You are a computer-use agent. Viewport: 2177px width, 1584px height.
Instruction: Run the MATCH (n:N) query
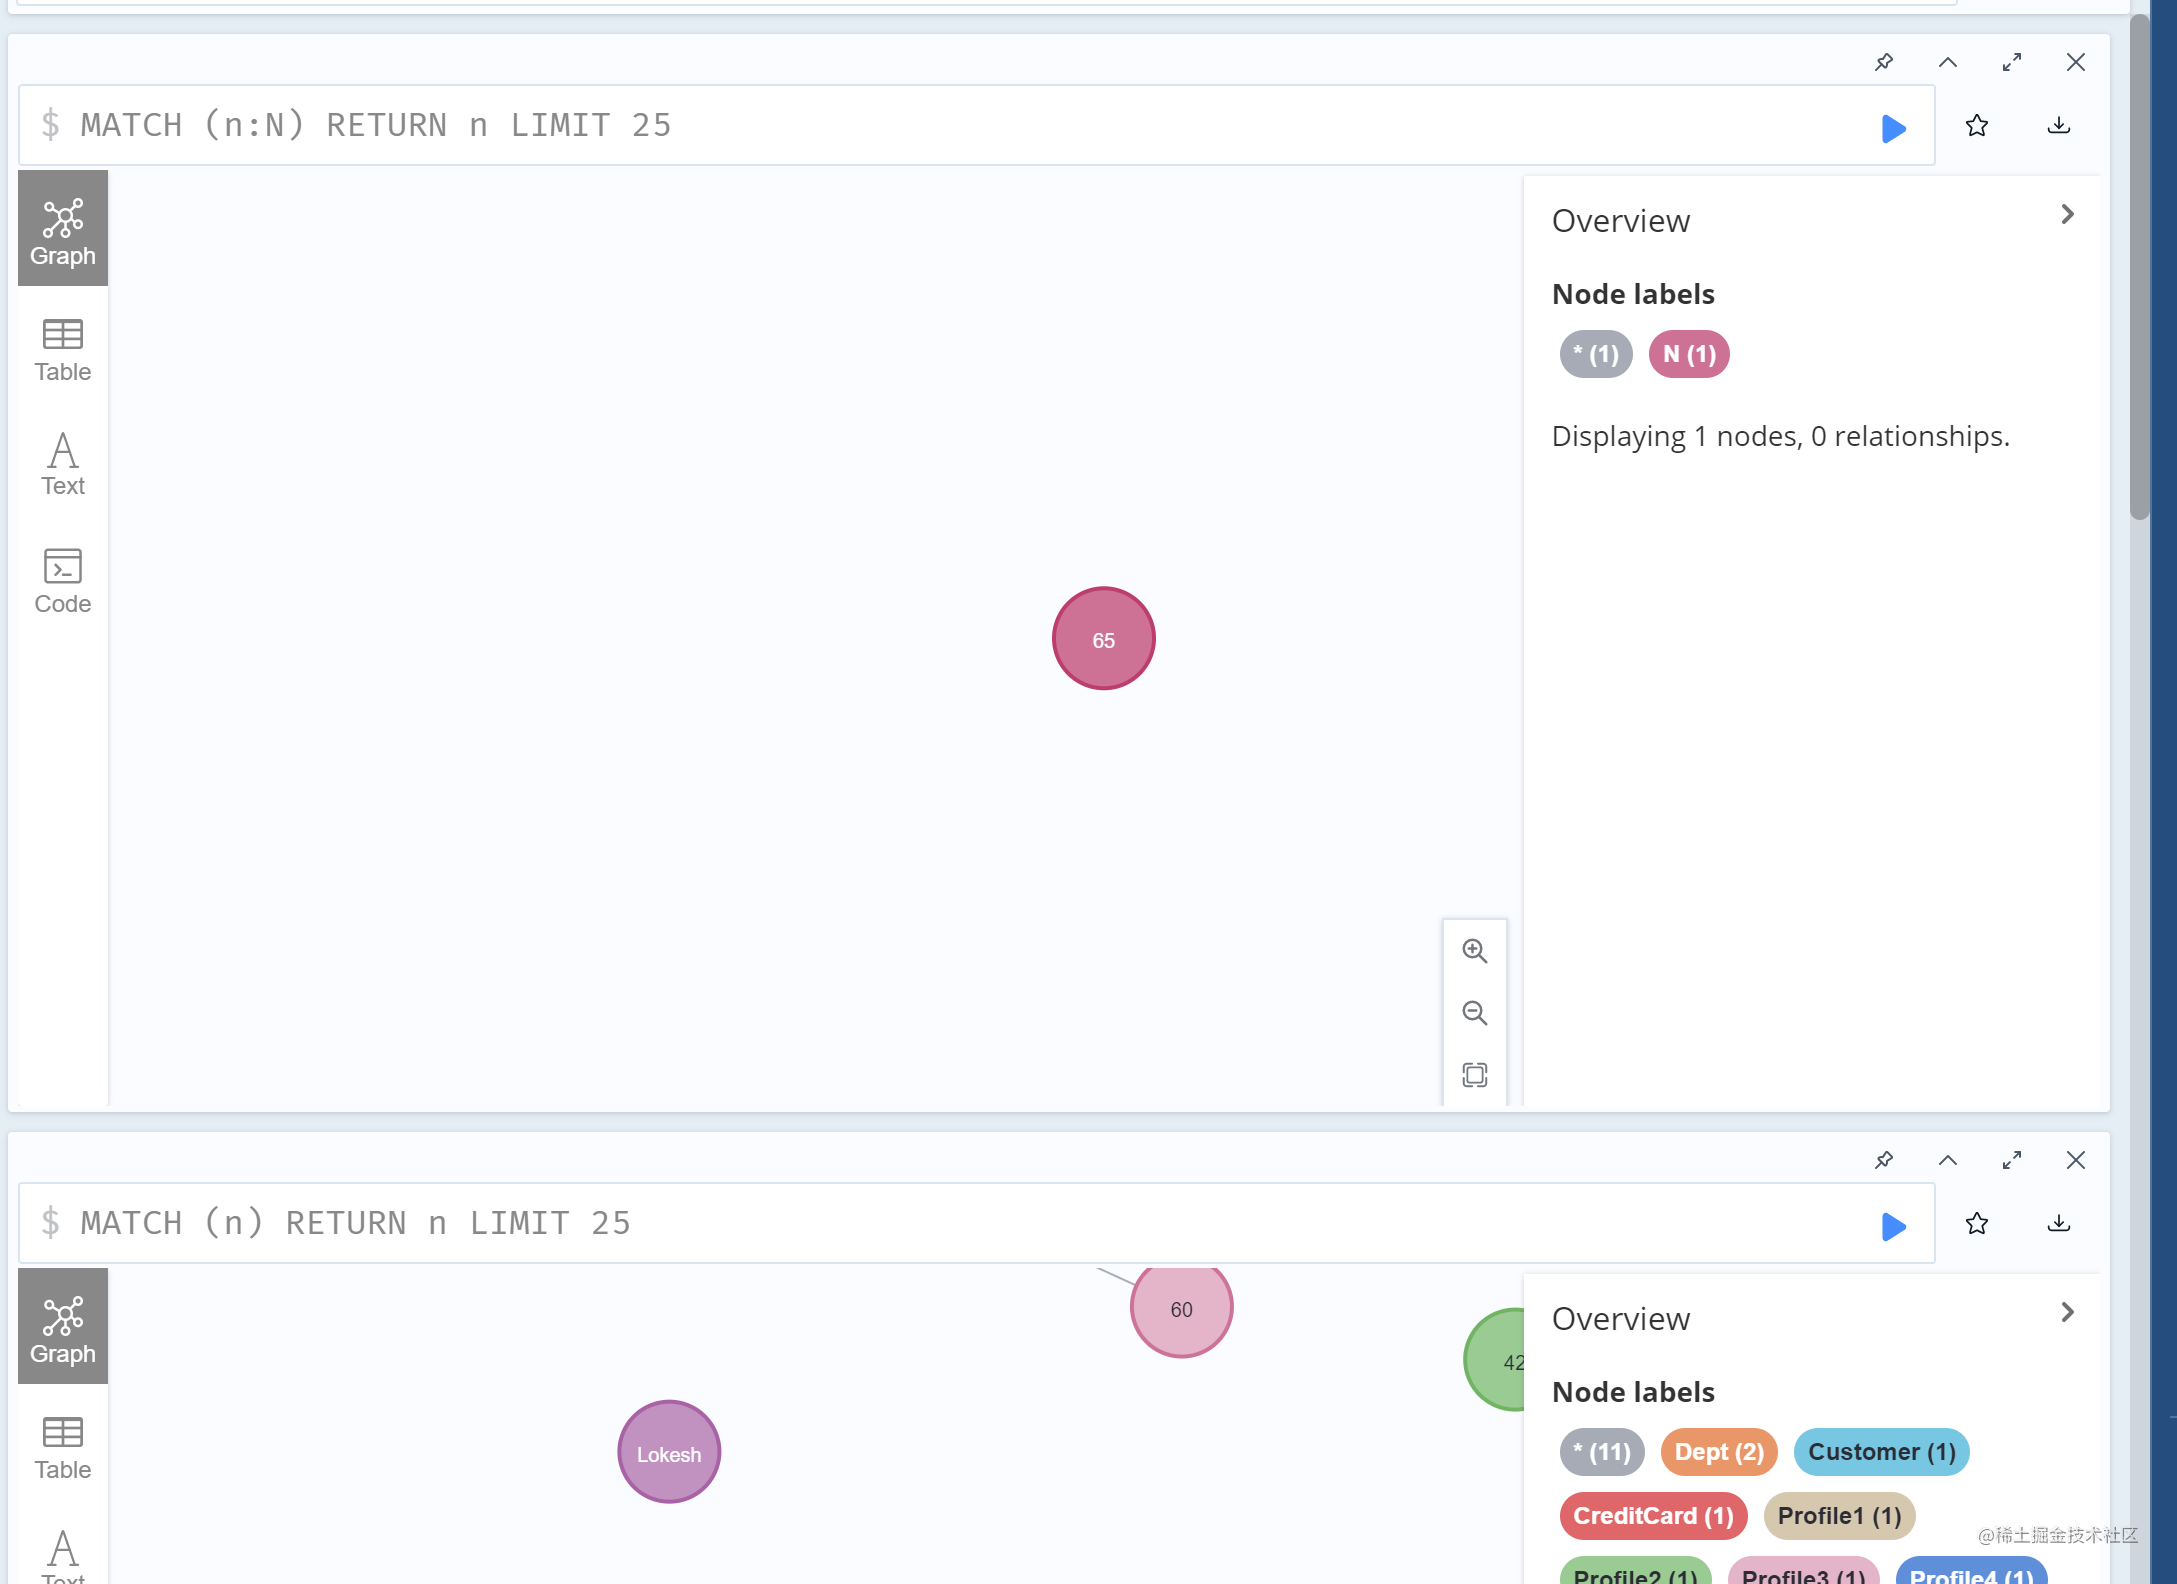click(x=1892, y=128)
